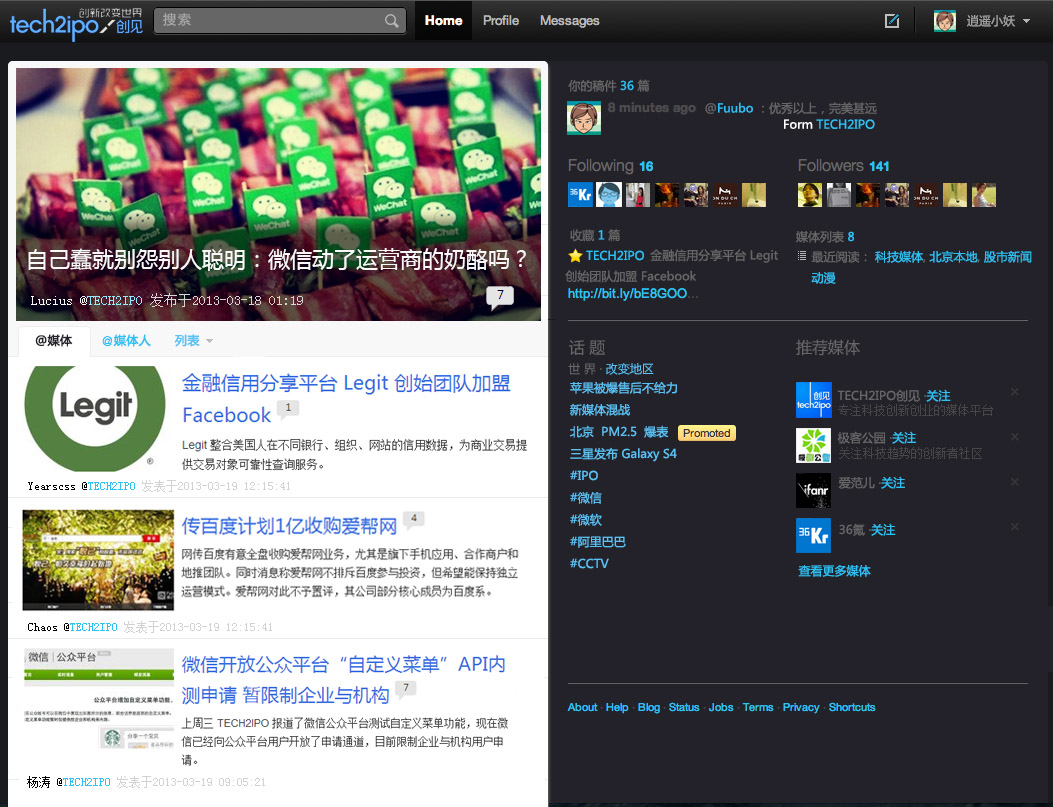Click 7 comments bubble on 微信公众平台 article
The width and height of the screenshot is (1053, 807).
pos(406,688)
